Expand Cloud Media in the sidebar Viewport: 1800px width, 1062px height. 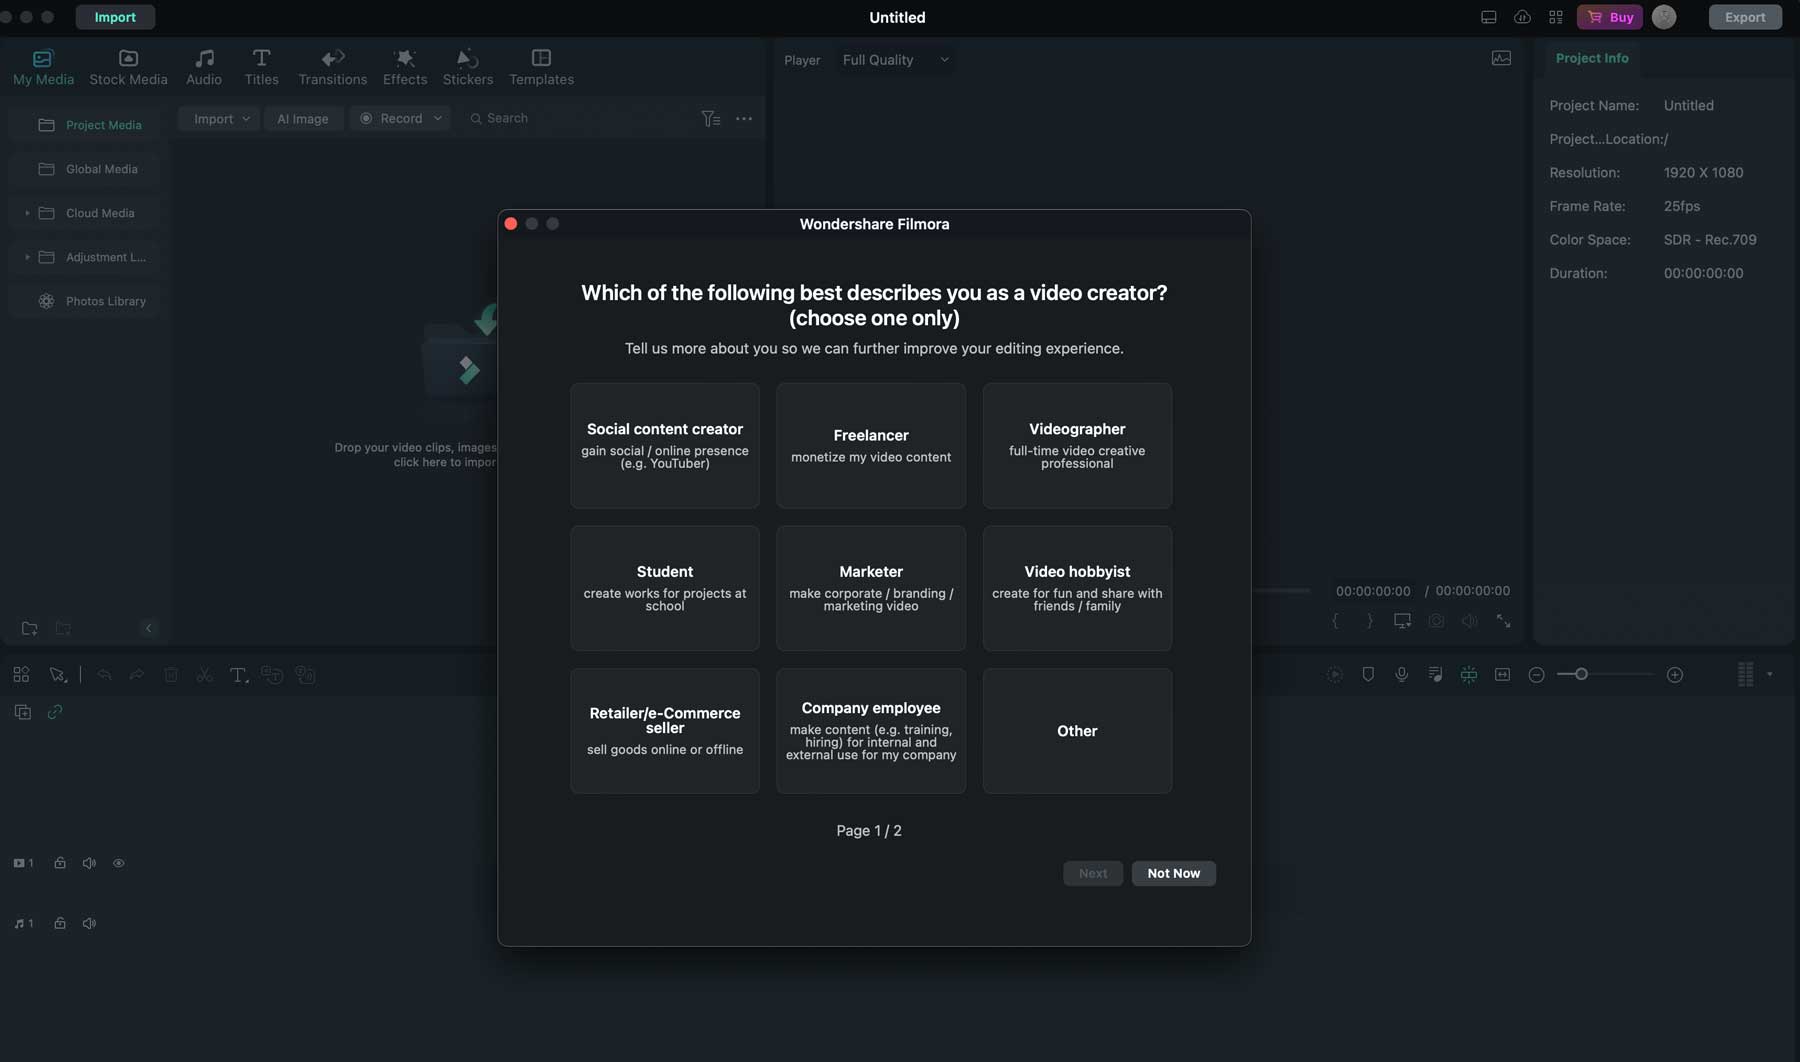tap(27, 213)
